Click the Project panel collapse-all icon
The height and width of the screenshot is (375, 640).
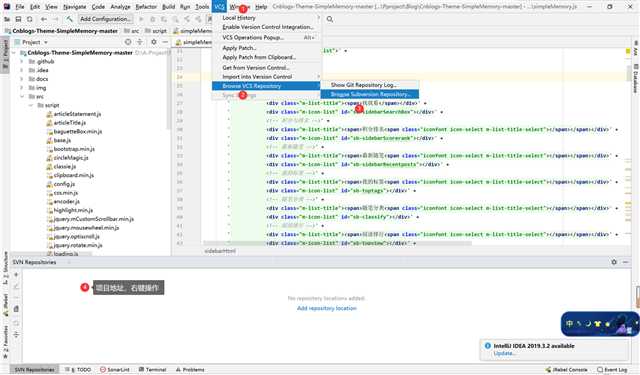(x=140, y=42)
